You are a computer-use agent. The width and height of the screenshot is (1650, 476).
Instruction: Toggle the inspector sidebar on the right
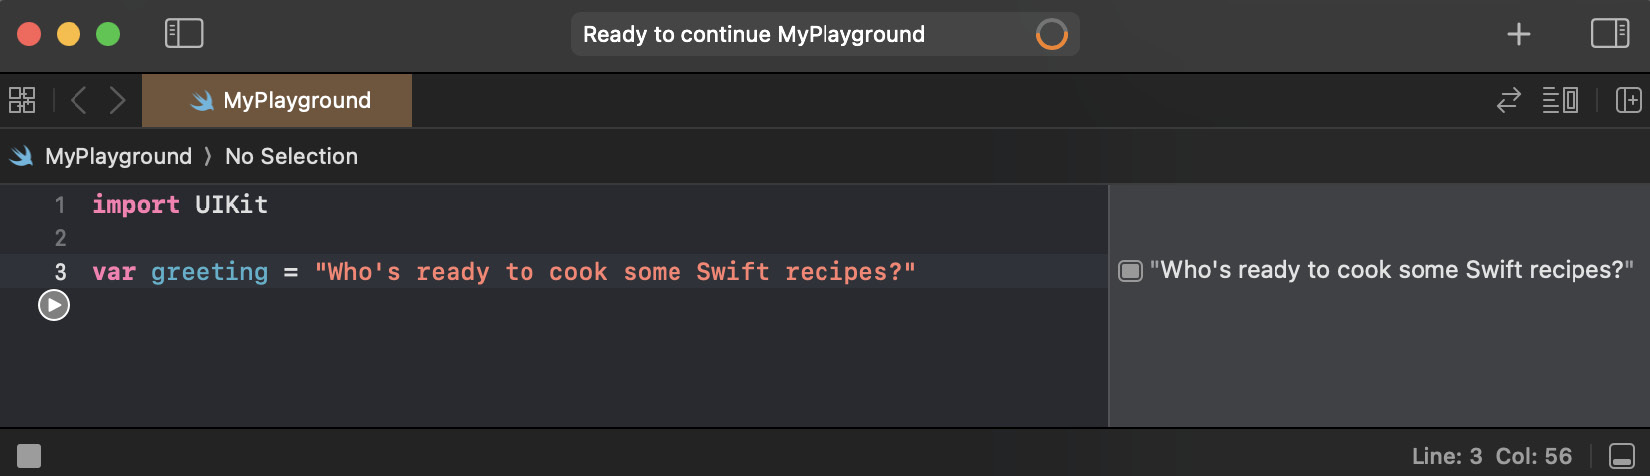point(1610,34)
